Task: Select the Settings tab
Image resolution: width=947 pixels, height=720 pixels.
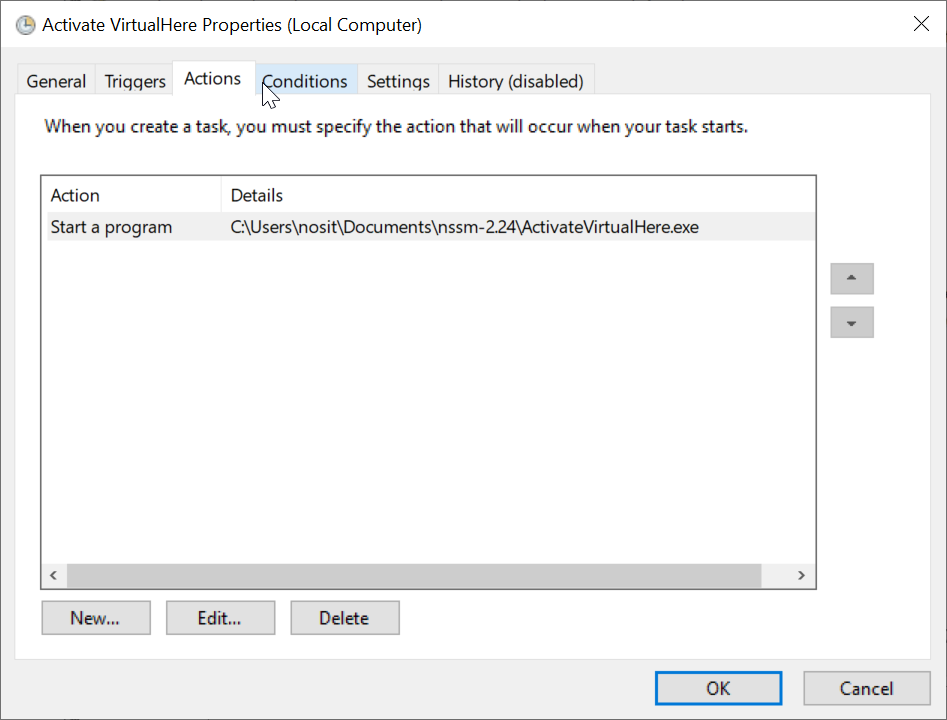Action: (398, 82)
